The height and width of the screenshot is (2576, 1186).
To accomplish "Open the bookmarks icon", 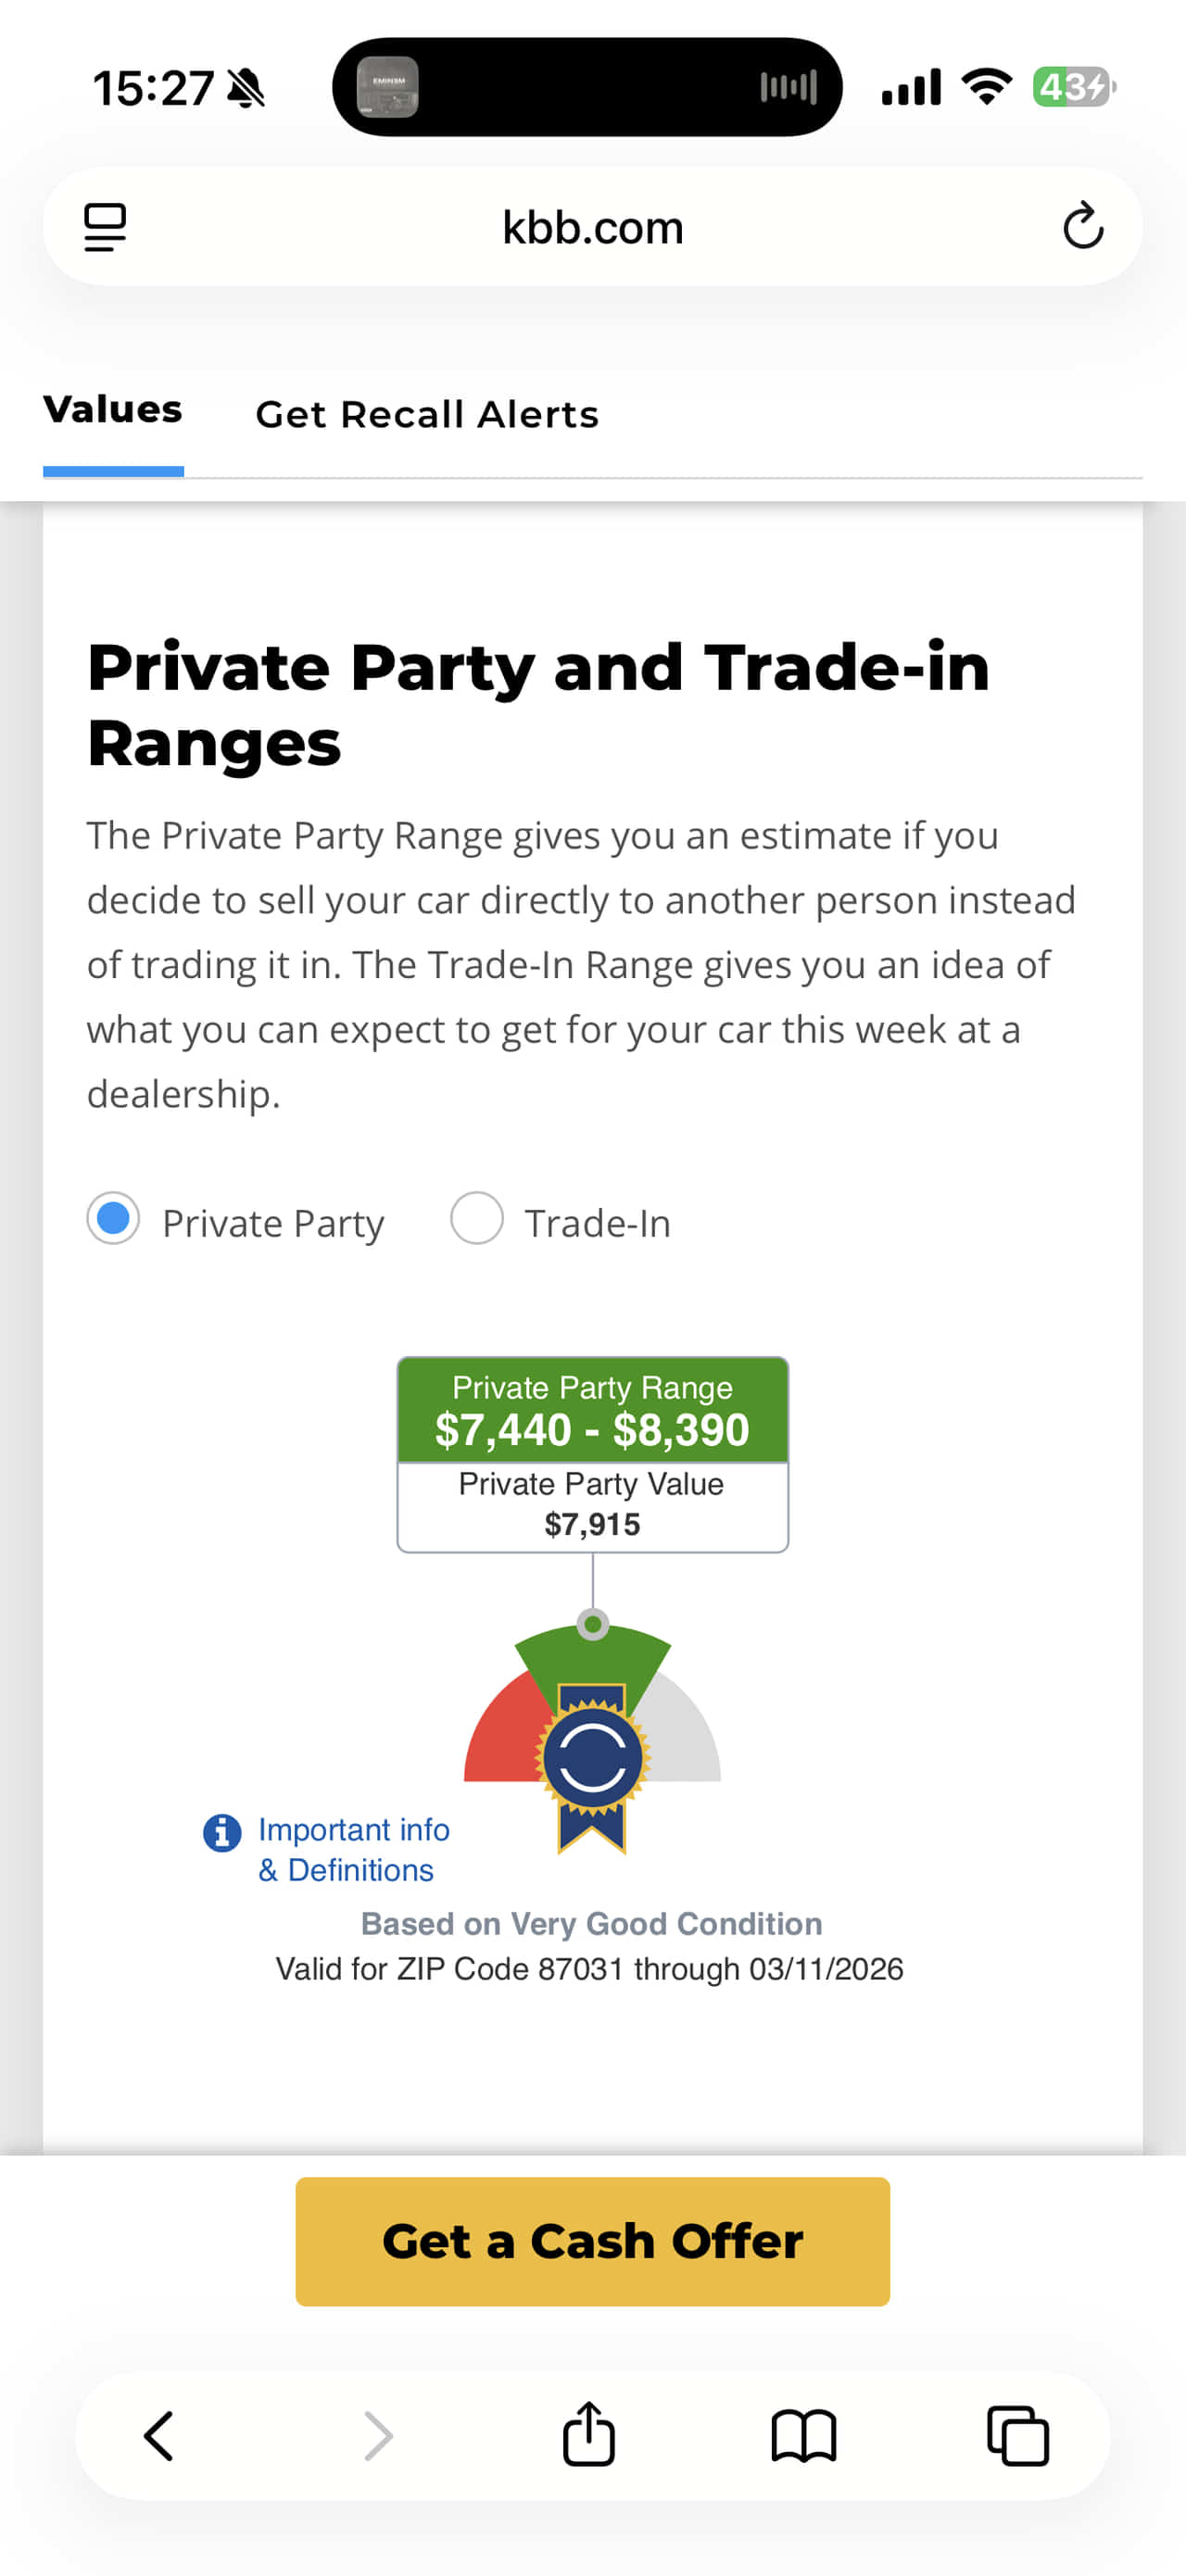I will tap(805, 2437).
